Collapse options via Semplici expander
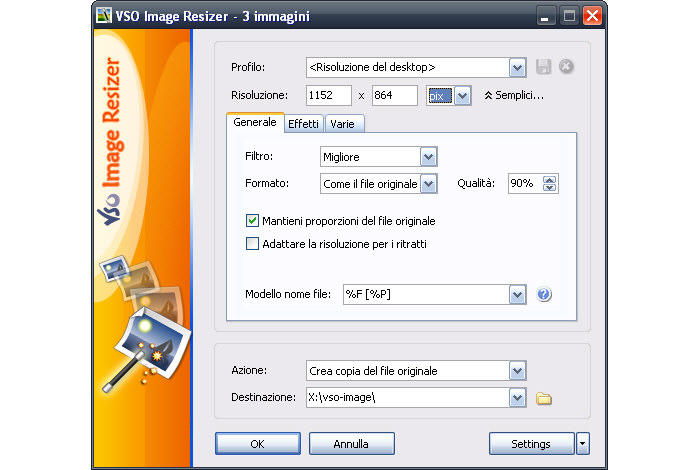 coord(514,95)
